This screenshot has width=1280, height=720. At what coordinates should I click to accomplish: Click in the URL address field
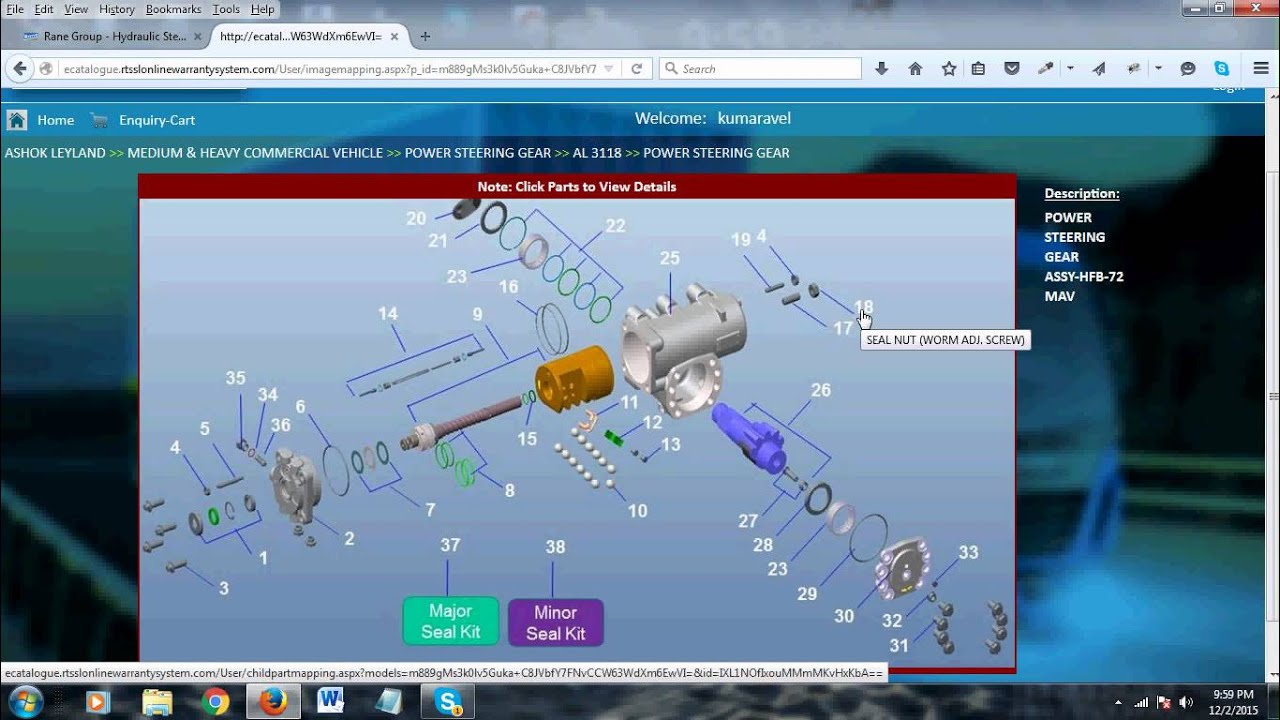point(330,69)
